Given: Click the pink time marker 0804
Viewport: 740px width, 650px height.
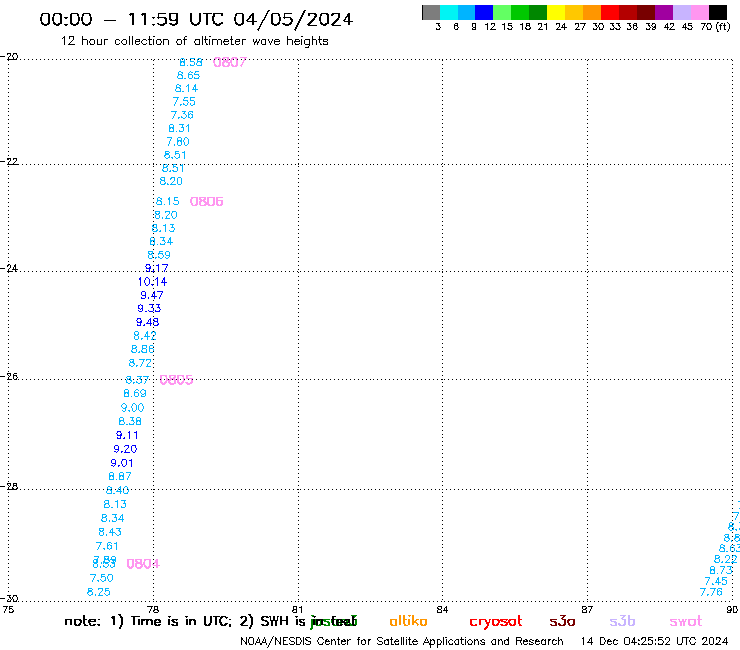Looking at the screenshot, I should (143, 564).
